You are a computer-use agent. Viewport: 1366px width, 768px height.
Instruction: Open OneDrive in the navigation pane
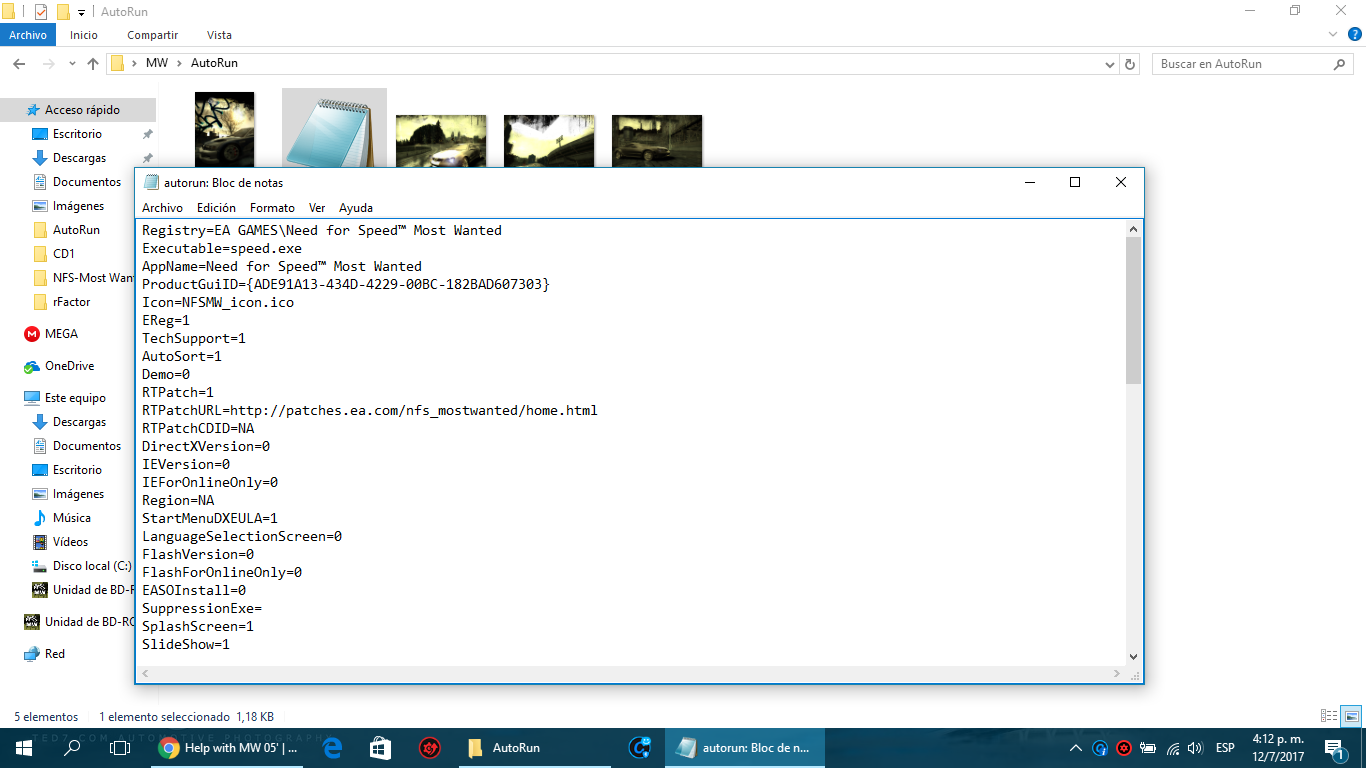pyautogui.click(x=68, y=366)
